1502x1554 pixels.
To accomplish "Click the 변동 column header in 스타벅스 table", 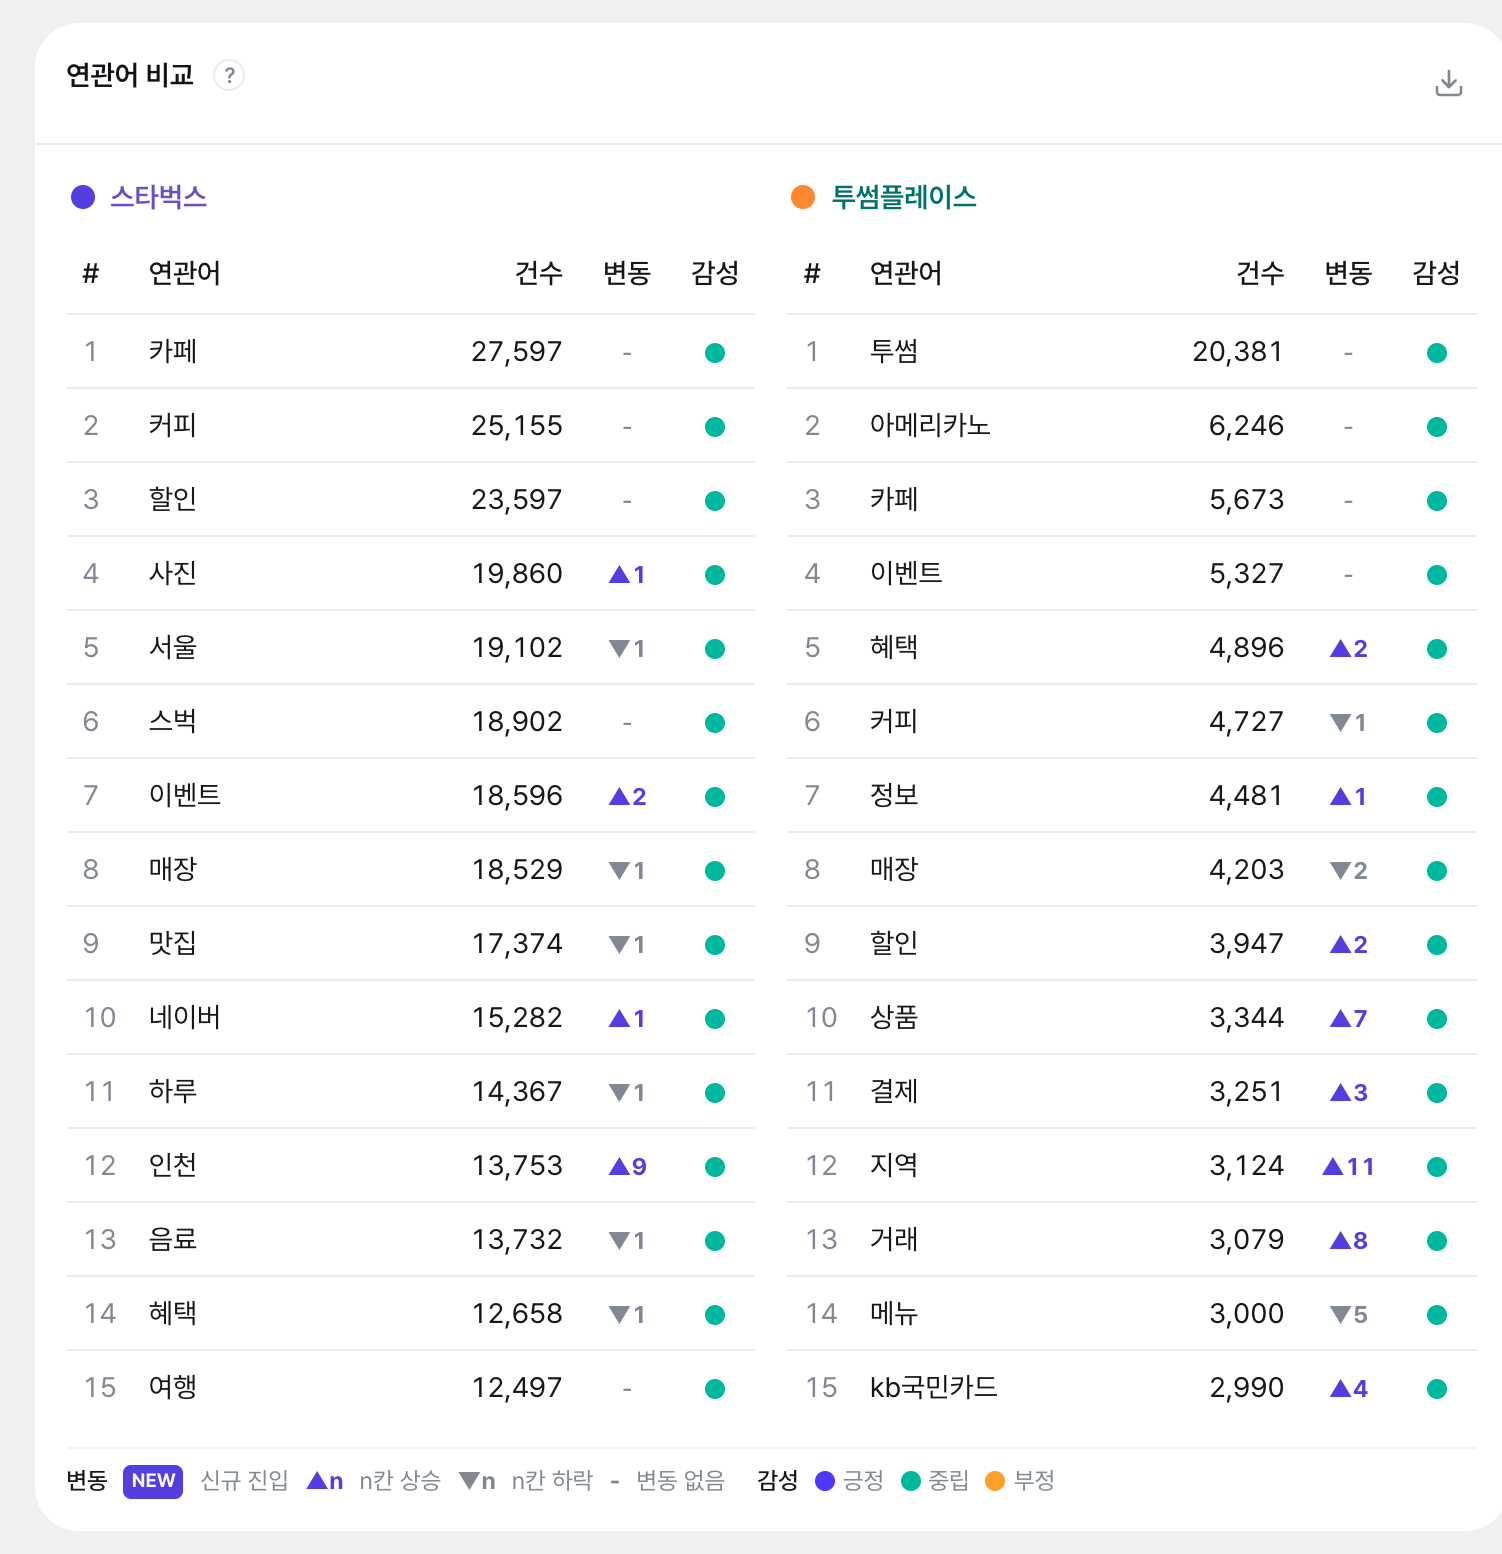I will [x=627, y=273].
